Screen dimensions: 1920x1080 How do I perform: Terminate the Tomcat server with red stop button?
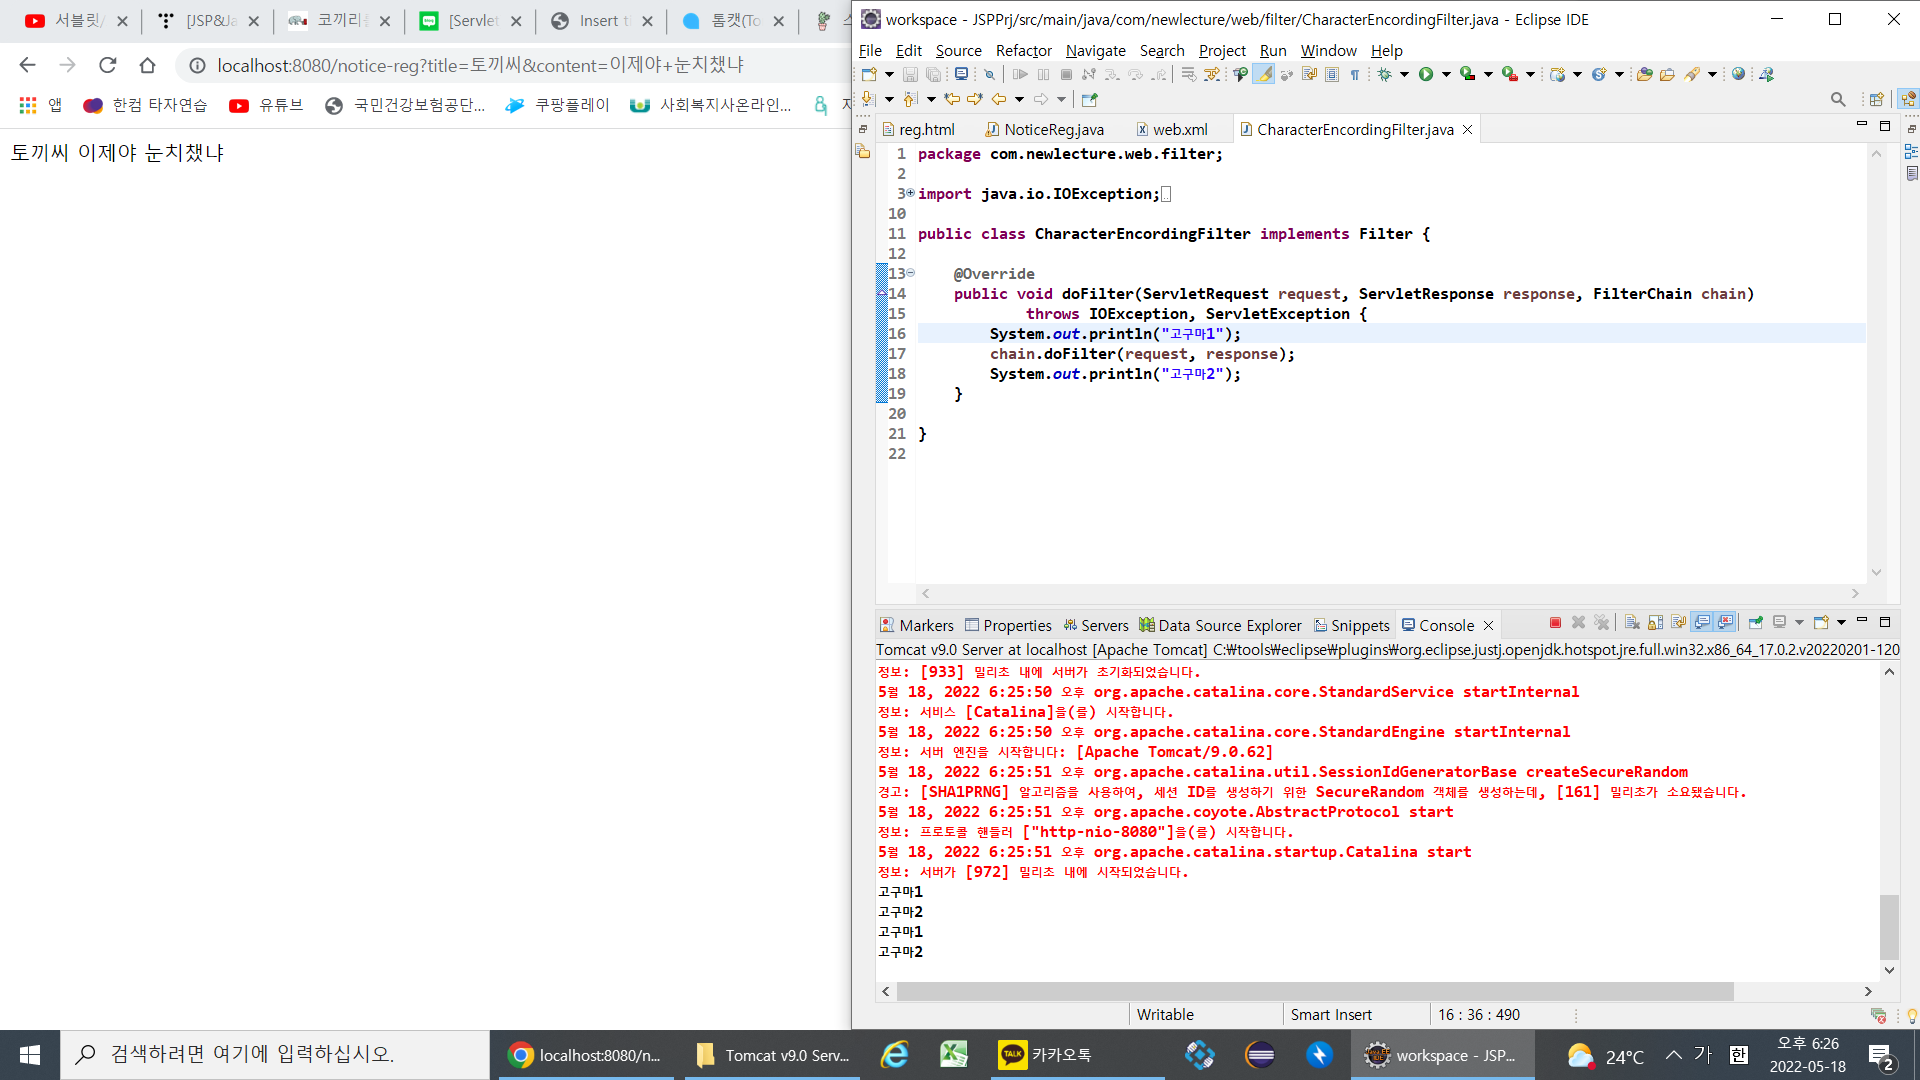pos(1555,623)
